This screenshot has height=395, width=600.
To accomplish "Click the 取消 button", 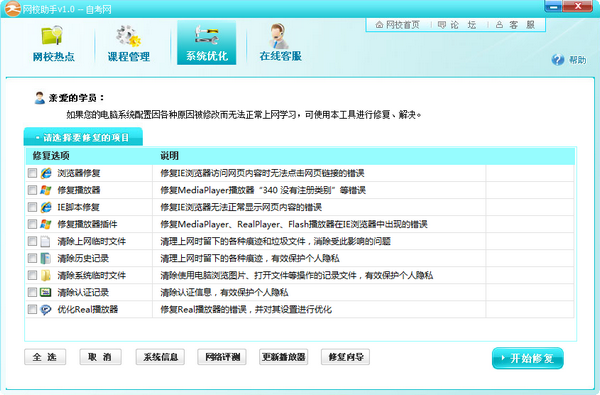I will (x=100, y=357).
